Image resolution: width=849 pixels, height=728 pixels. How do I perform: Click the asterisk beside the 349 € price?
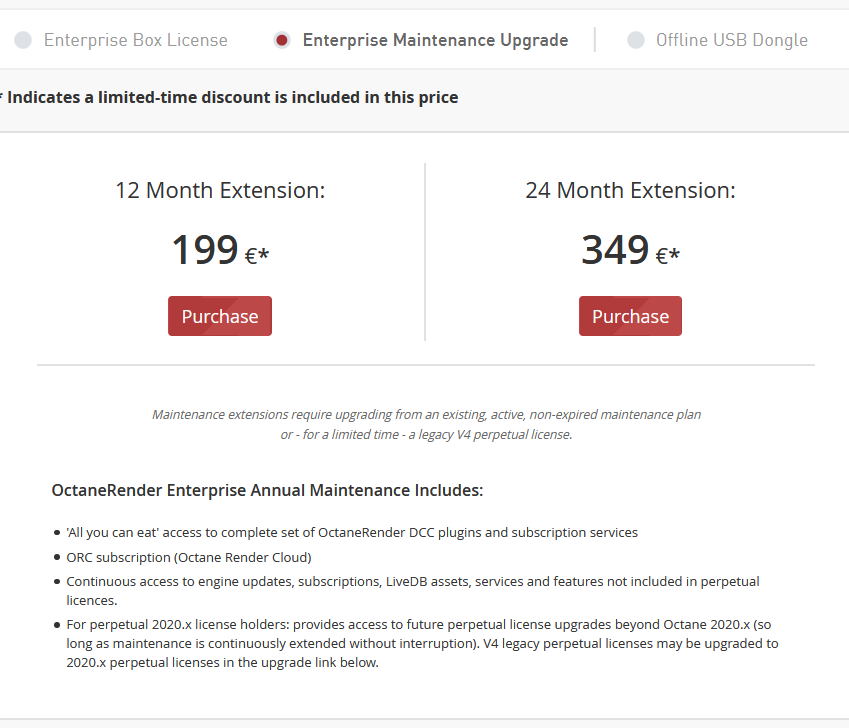(x=675, y=254)
